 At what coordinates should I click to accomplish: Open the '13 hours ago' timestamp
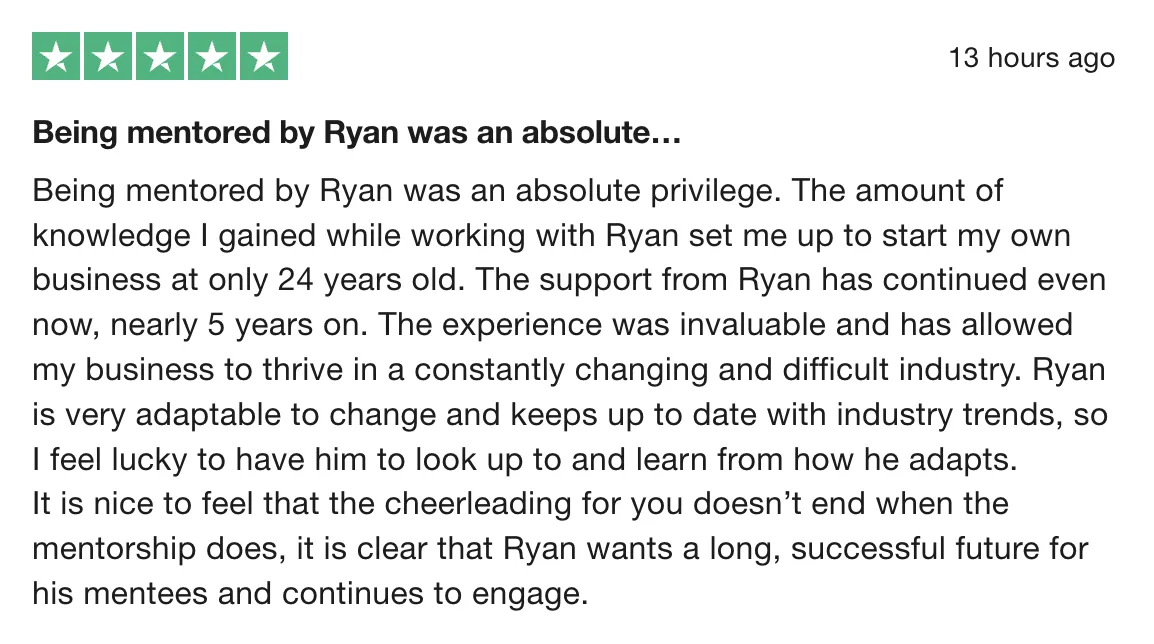(x=1031, y=57)
